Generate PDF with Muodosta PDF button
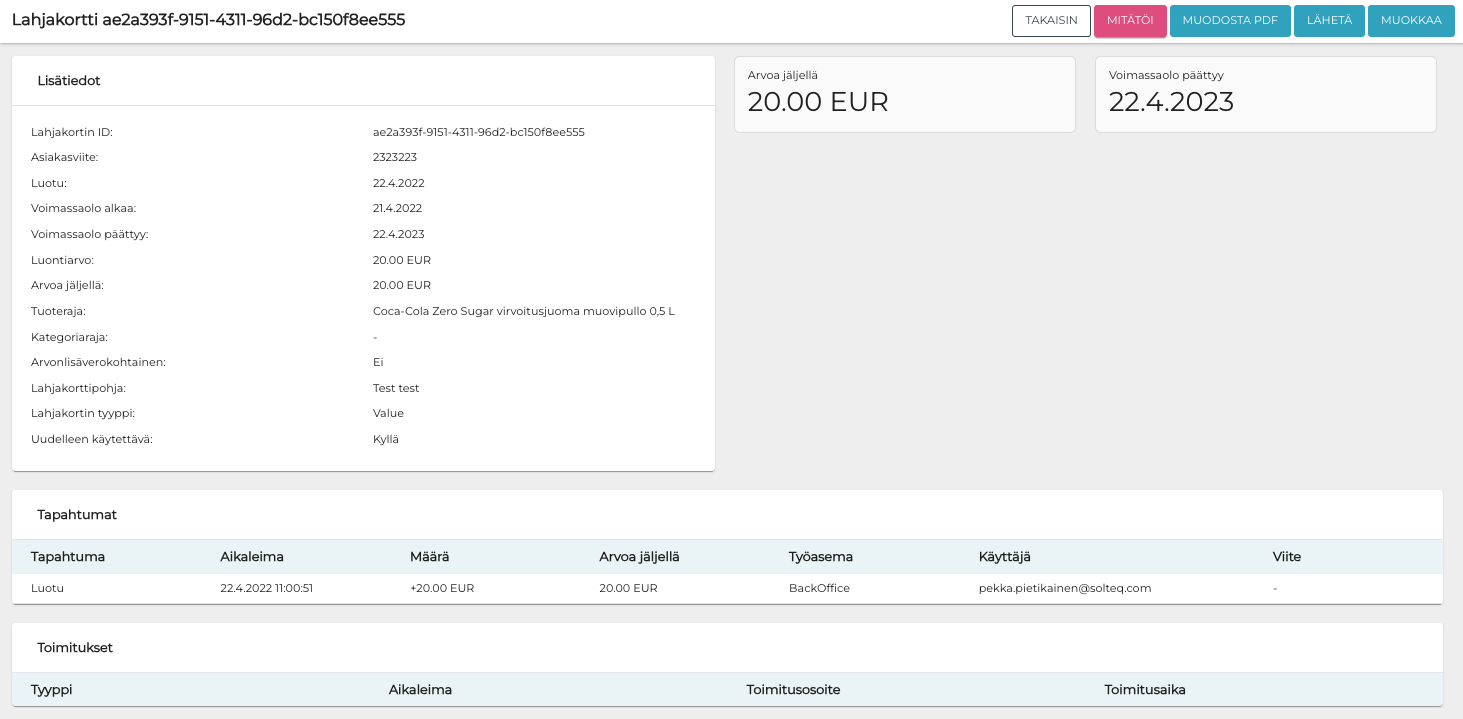The width and height of the screenshot is (1463, 719). pos(1230,21)
